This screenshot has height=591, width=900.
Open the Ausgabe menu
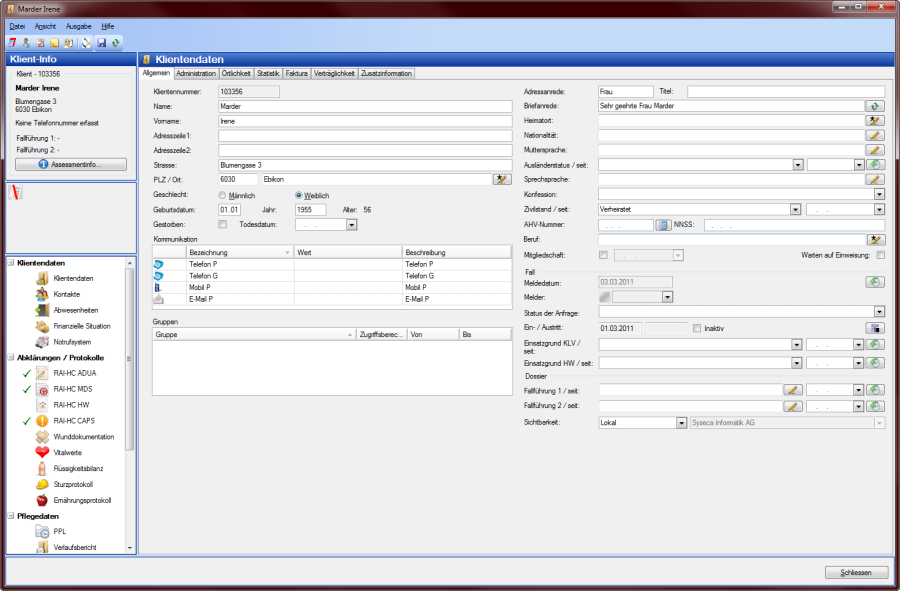[78, 25]
